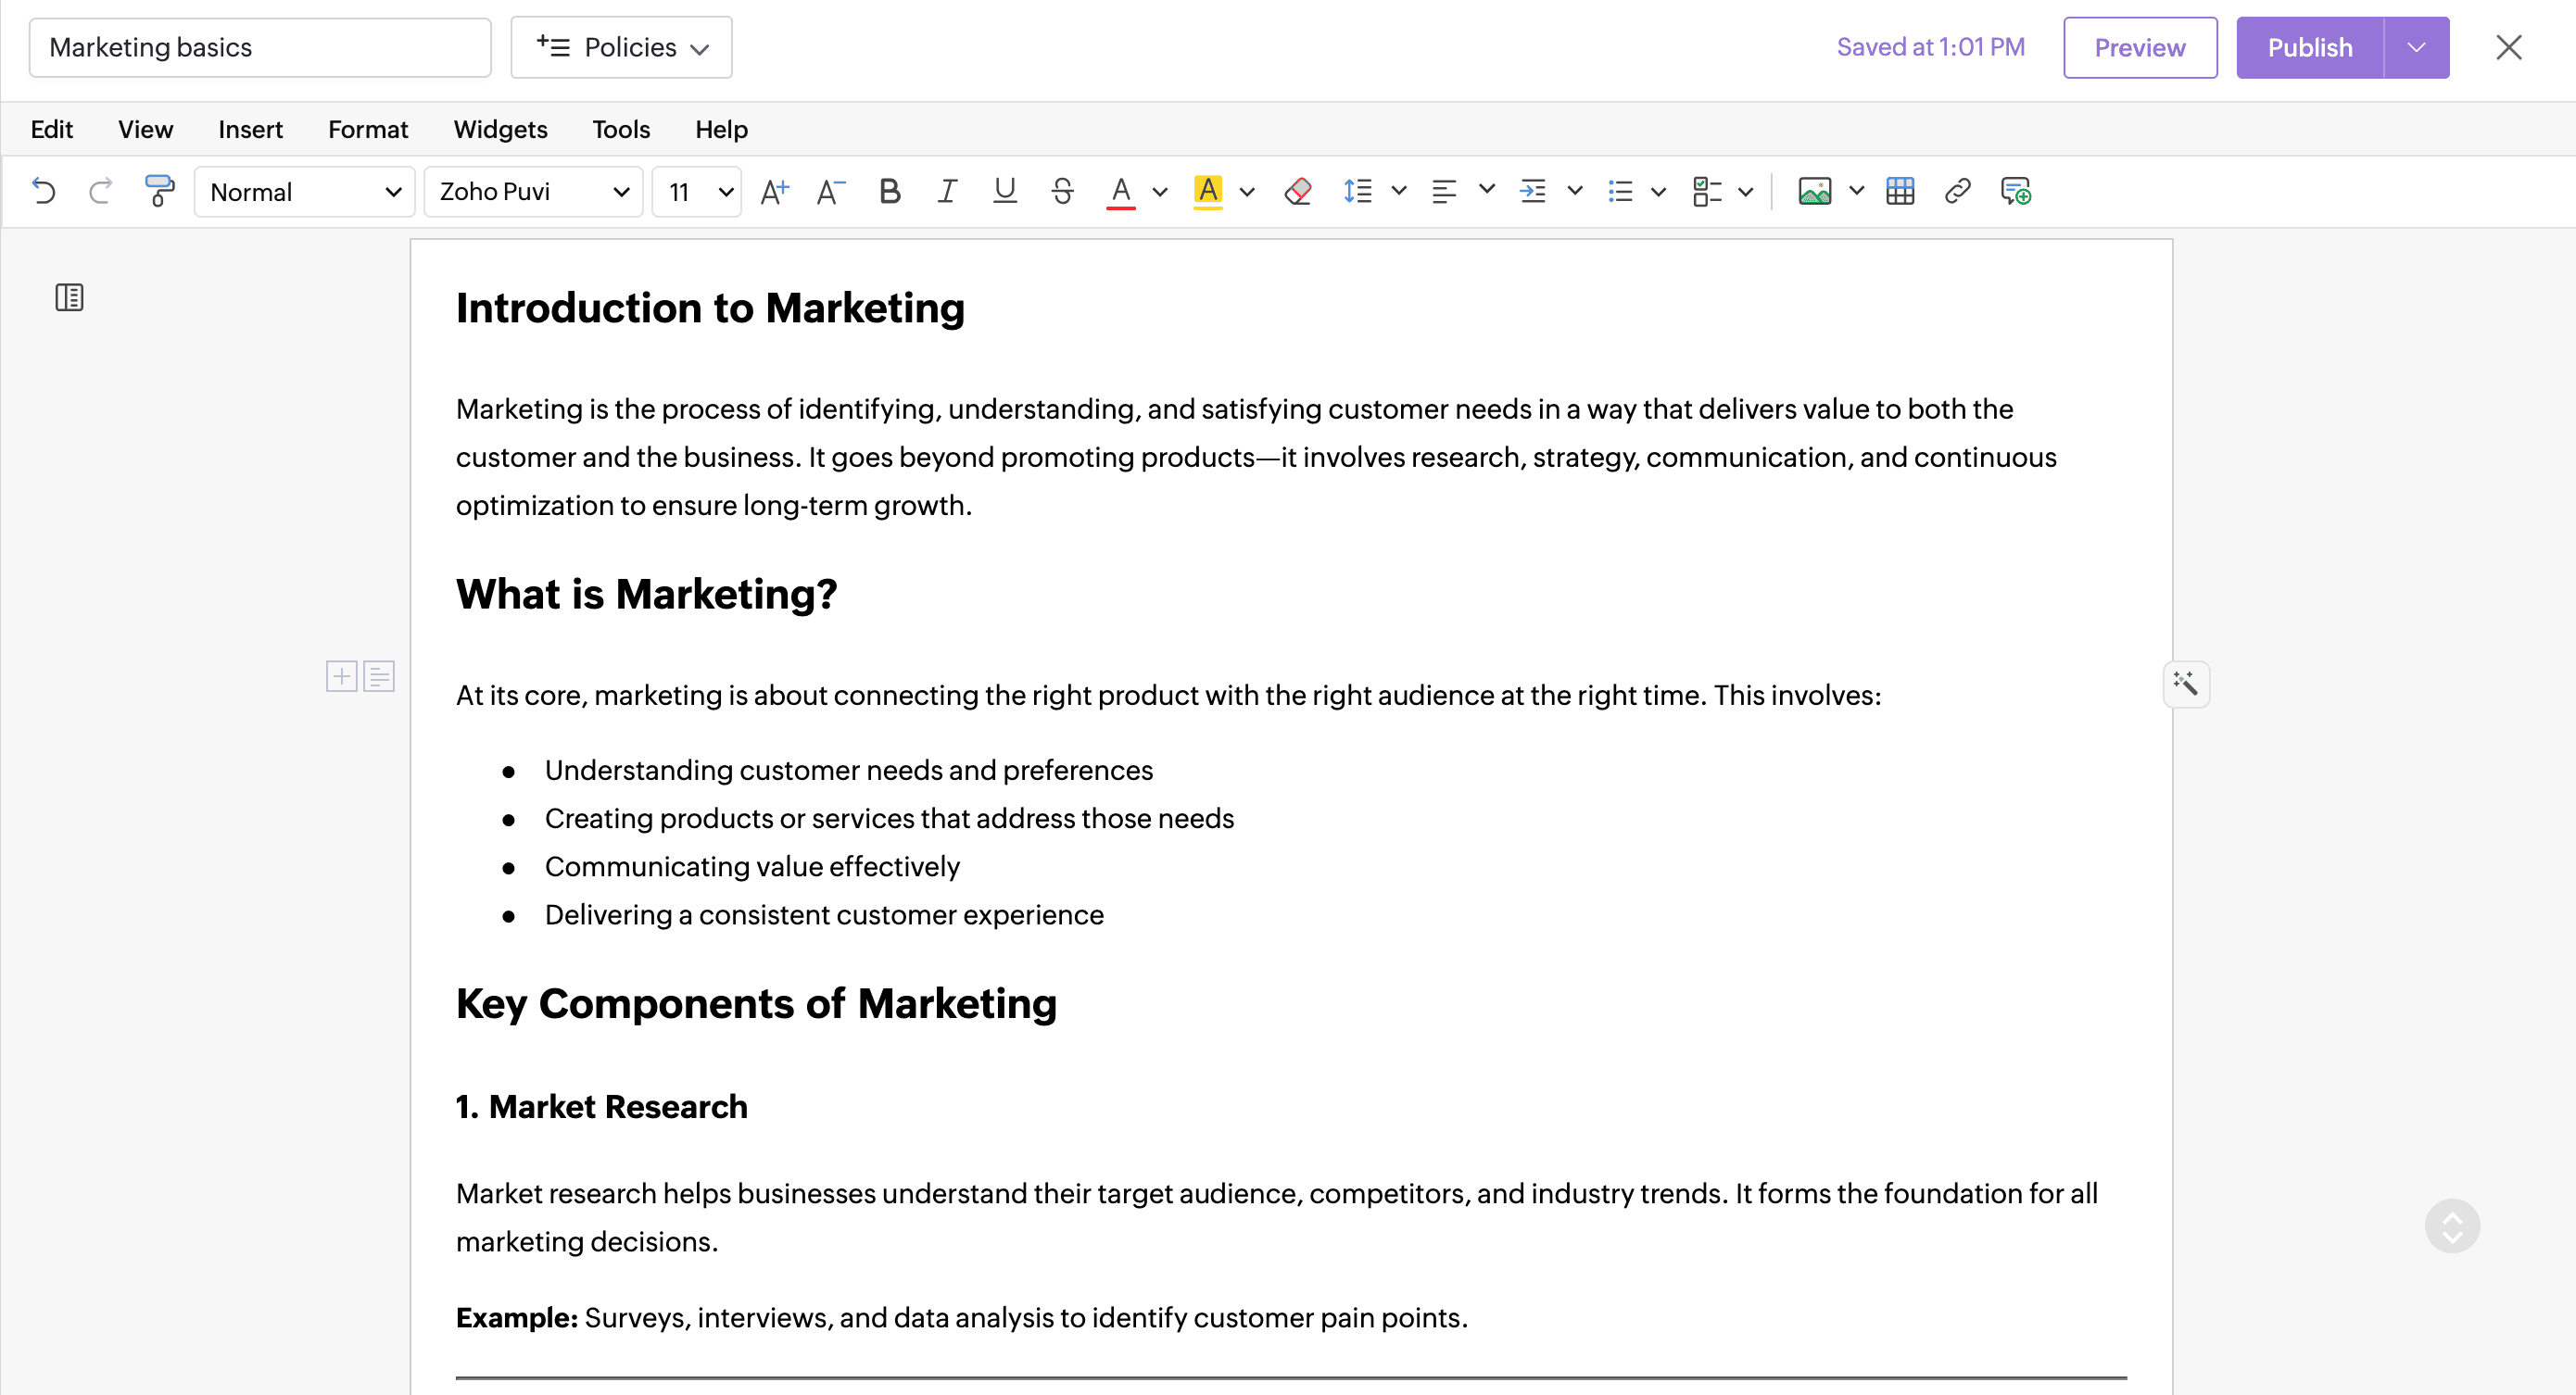The width and height of the screenshot is (2576, 1395).
Task: Click the undo arrow icon
Action: tap(43, 191)
